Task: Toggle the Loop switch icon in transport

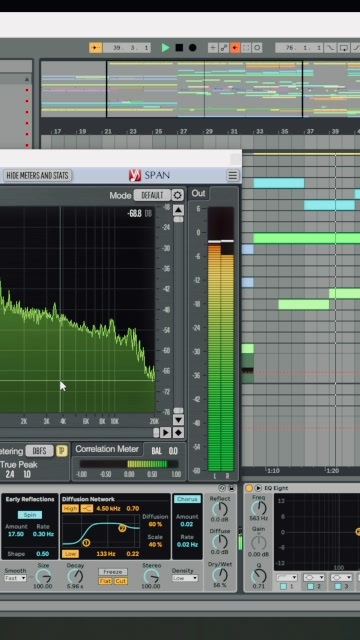Action: 344,48
